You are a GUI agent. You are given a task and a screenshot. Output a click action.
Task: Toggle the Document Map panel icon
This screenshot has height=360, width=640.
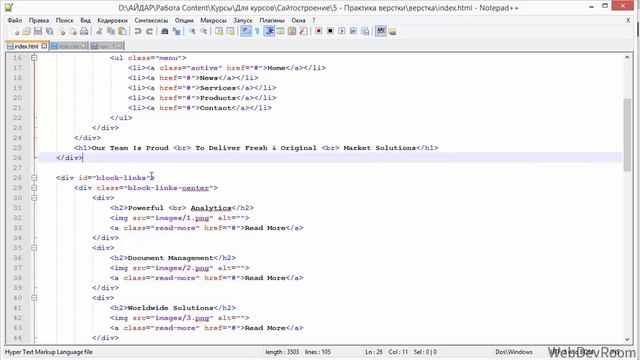coord(292,31)
